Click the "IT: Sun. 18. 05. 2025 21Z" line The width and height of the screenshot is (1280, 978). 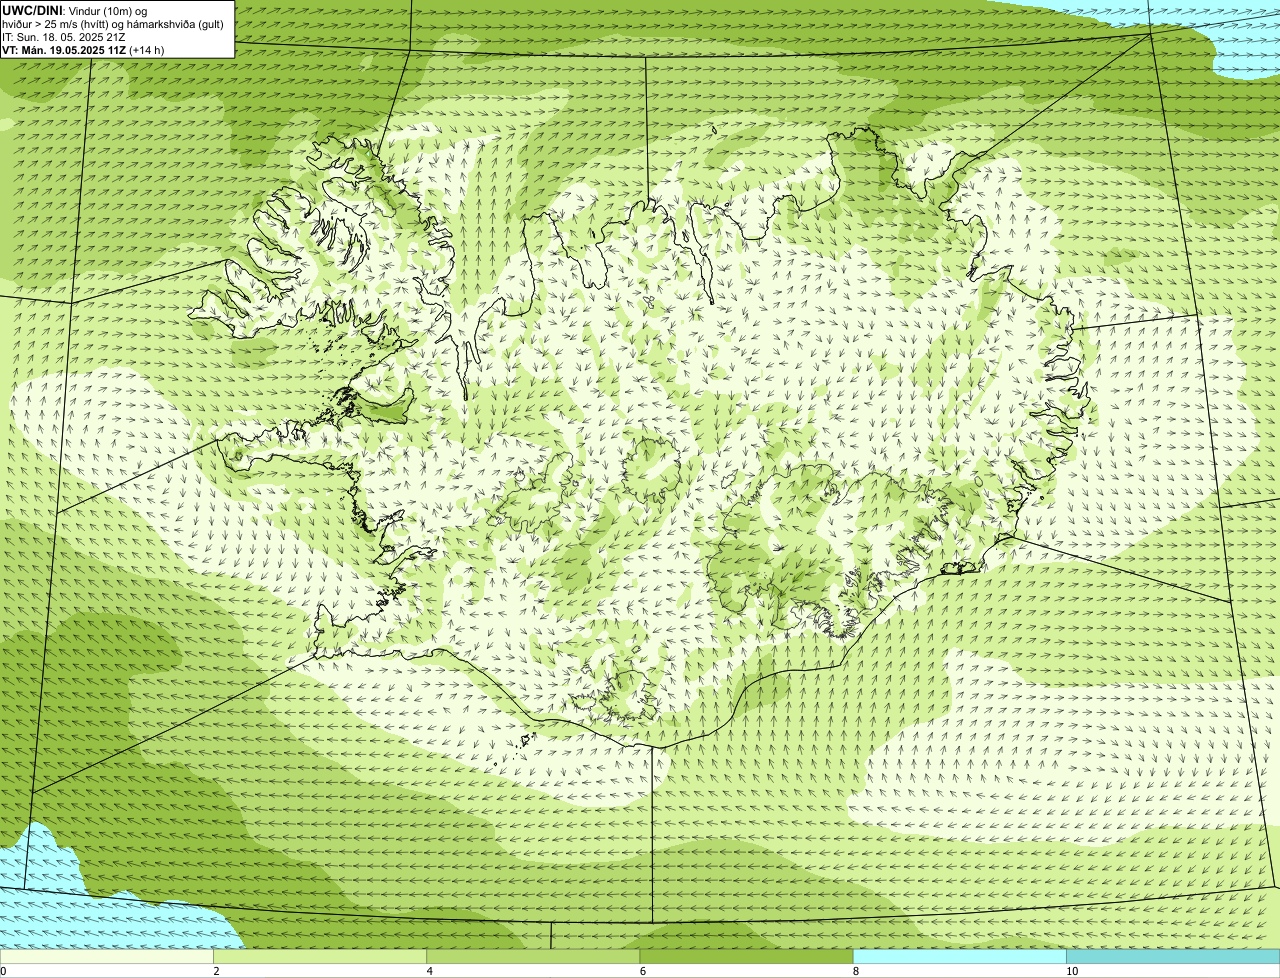pos(64,37)
